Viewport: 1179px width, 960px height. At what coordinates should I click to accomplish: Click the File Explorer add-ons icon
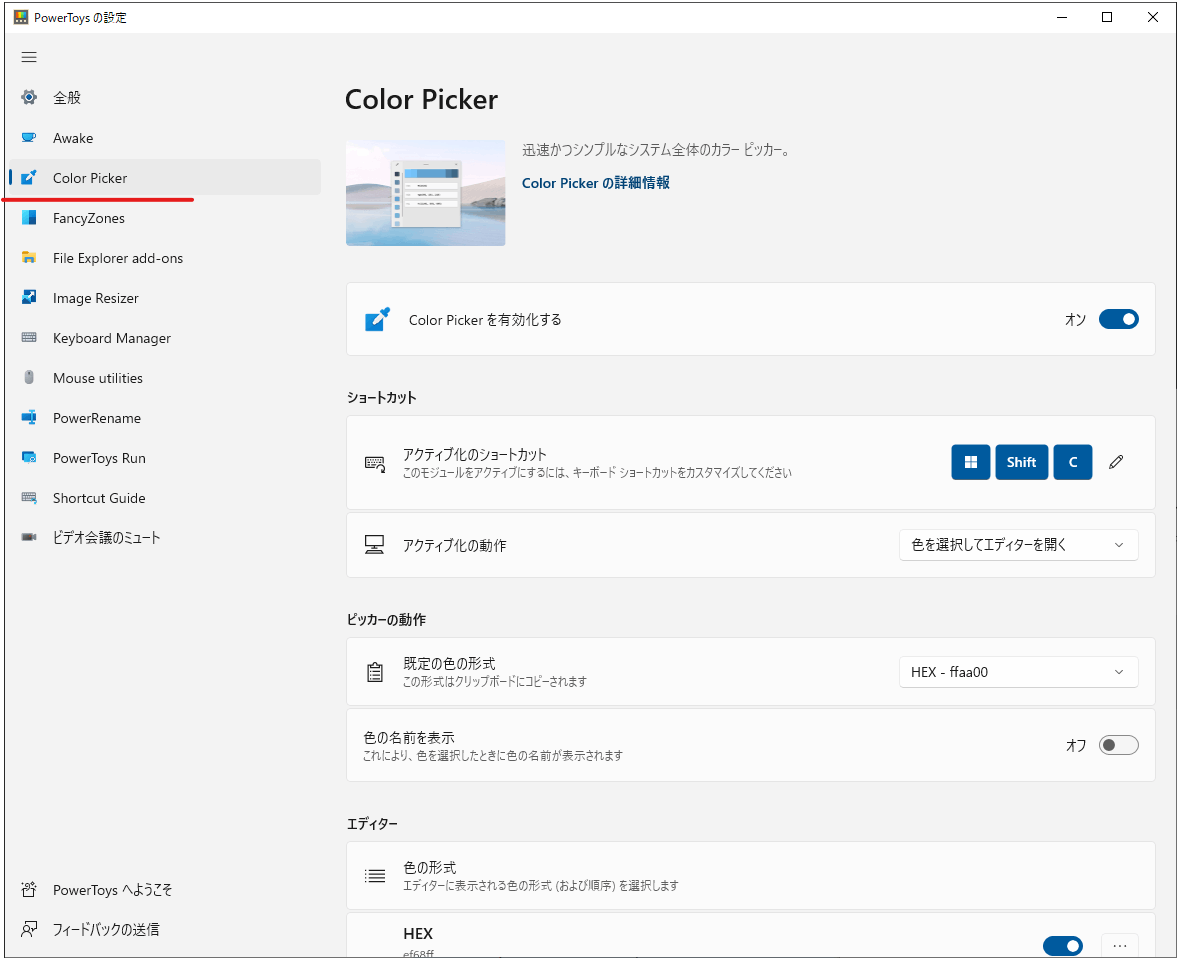point(29,258)
